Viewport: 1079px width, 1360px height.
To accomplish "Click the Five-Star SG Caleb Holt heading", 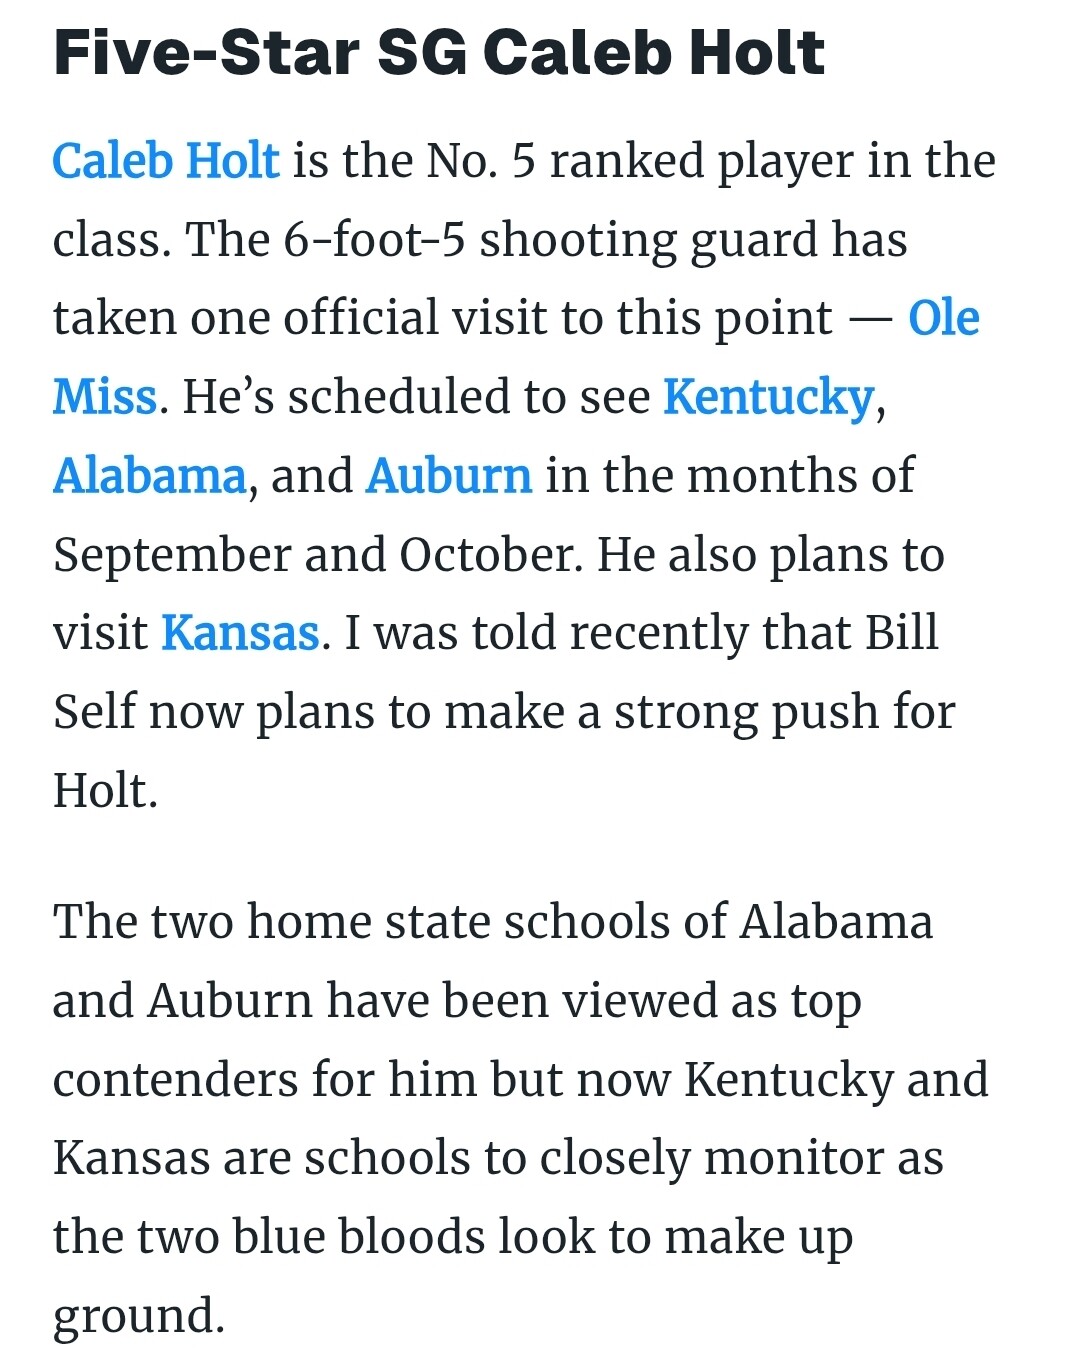I will click(x=439, y=52).
